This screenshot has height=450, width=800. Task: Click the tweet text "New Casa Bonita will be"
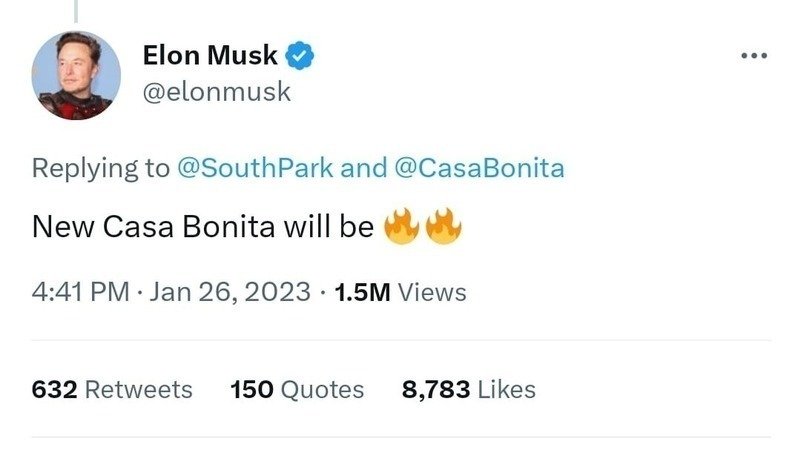(x=202, y=227)
